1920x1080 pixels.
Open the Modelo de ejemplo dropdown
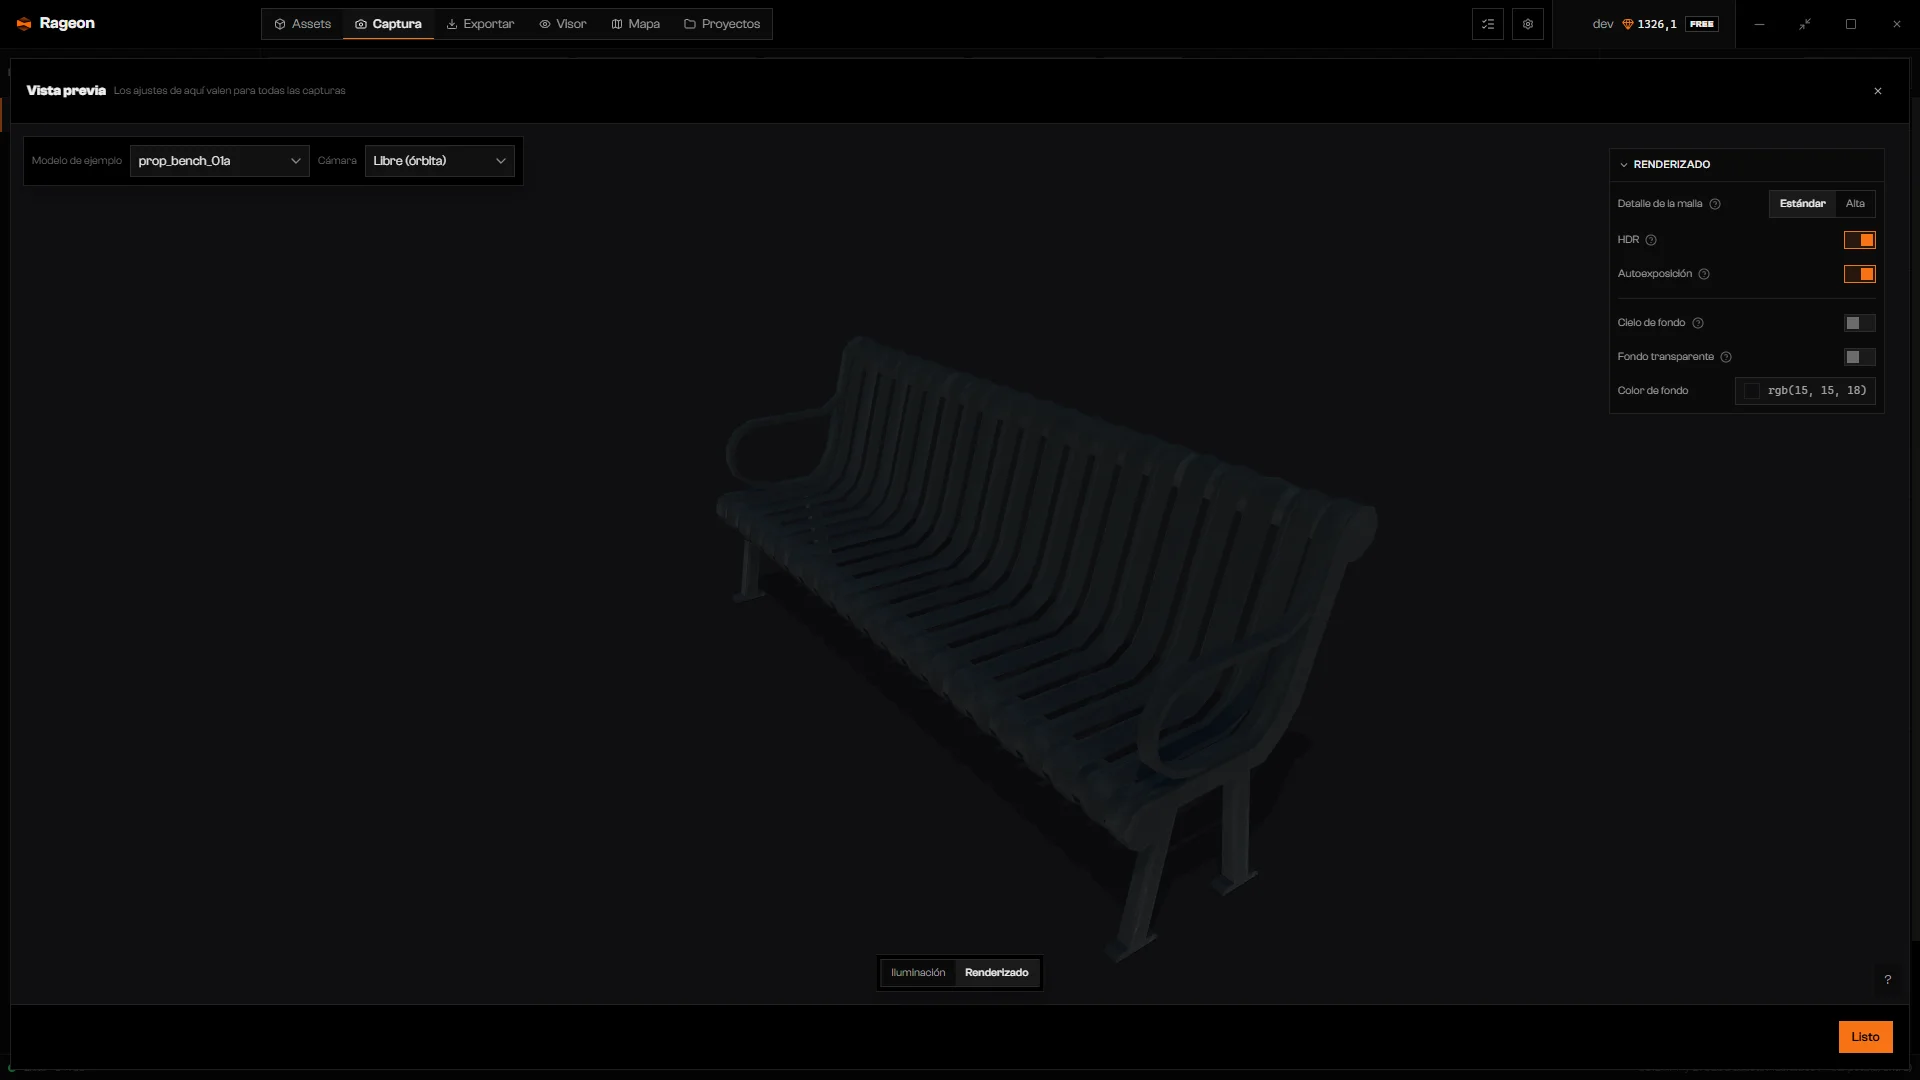(220, 161)
